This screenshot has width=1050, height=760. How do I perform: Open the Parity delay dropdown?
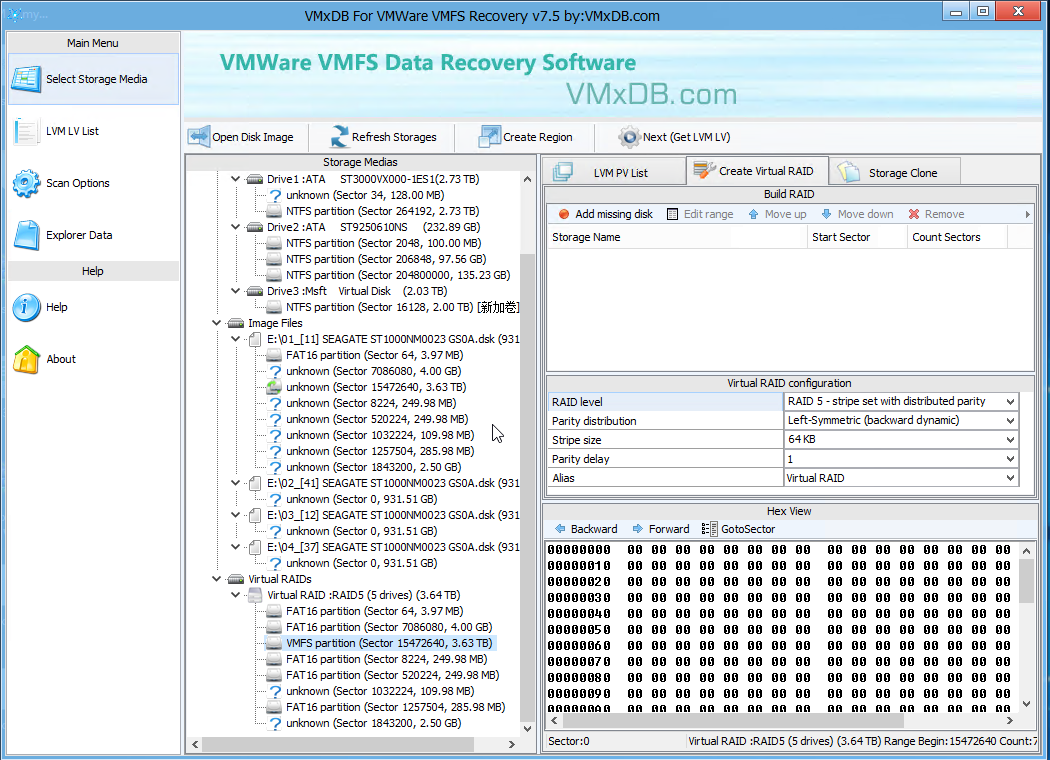1010,459
